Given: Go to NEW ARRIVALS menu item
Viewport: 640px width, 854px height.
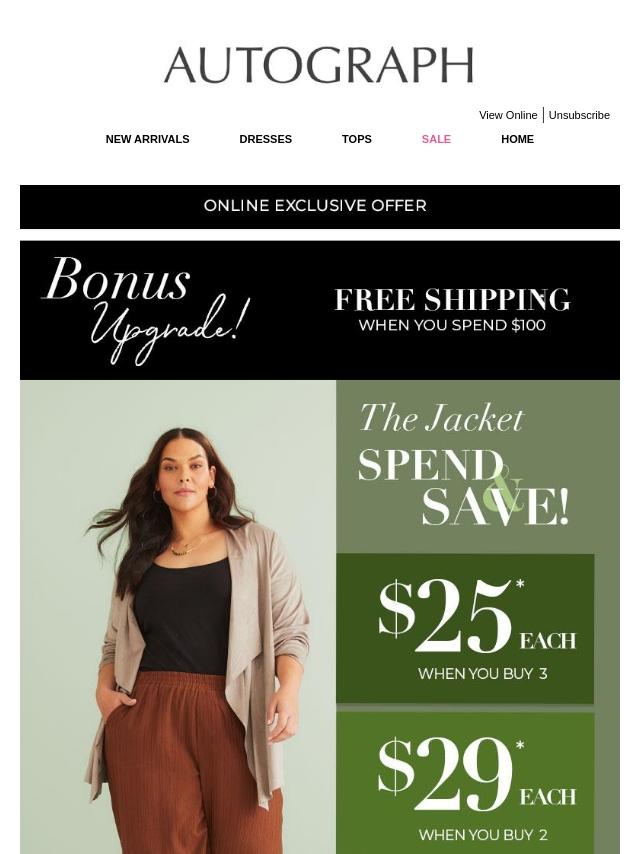Looking at the screenshot, I should tap(148, 139).
